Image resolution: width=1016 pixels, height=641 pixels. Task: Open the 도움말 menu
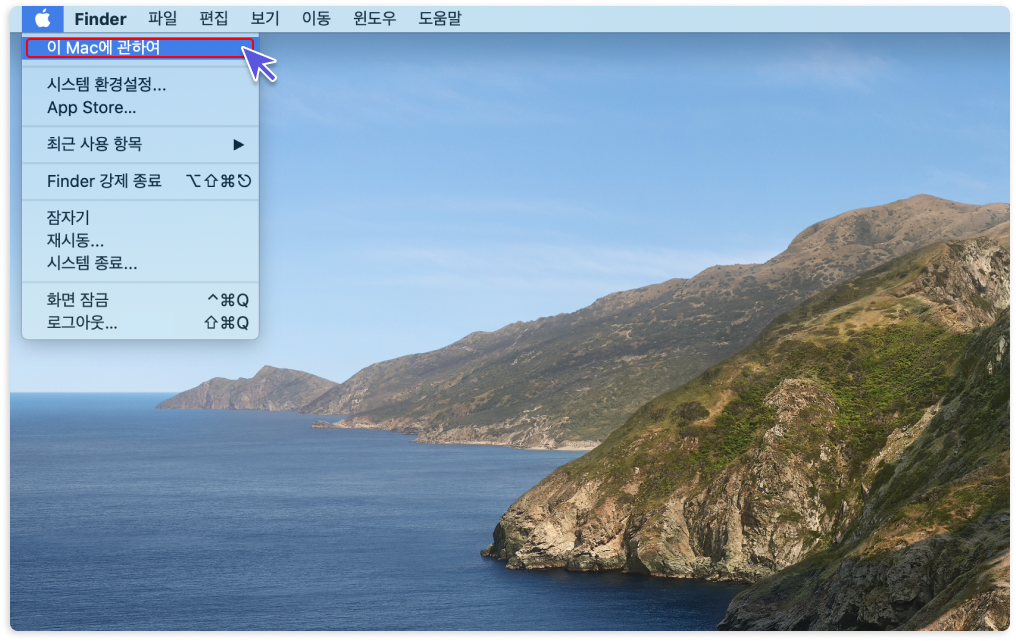tap(440, 19)
